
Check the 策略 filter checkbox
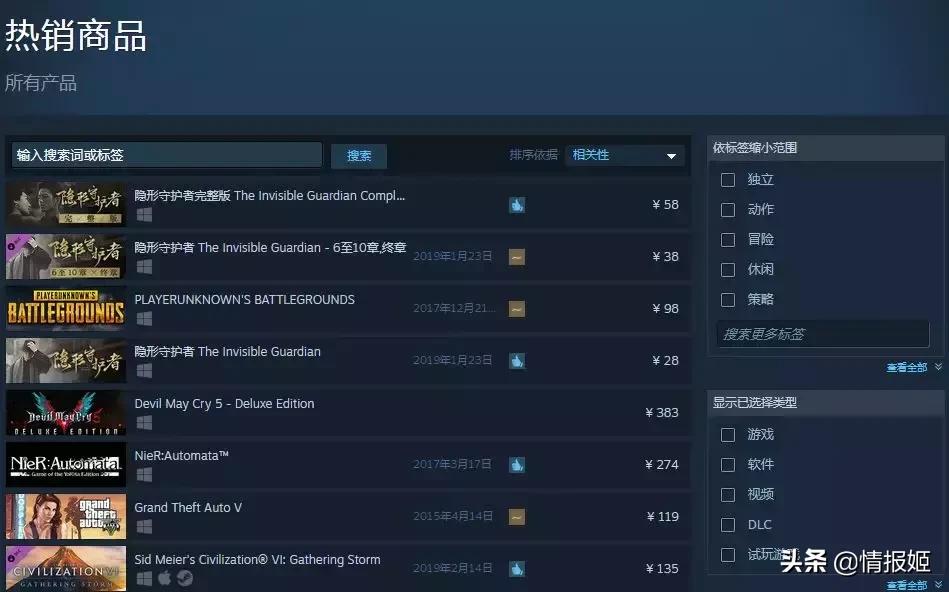pyautogui.click(x=727, y=299)
